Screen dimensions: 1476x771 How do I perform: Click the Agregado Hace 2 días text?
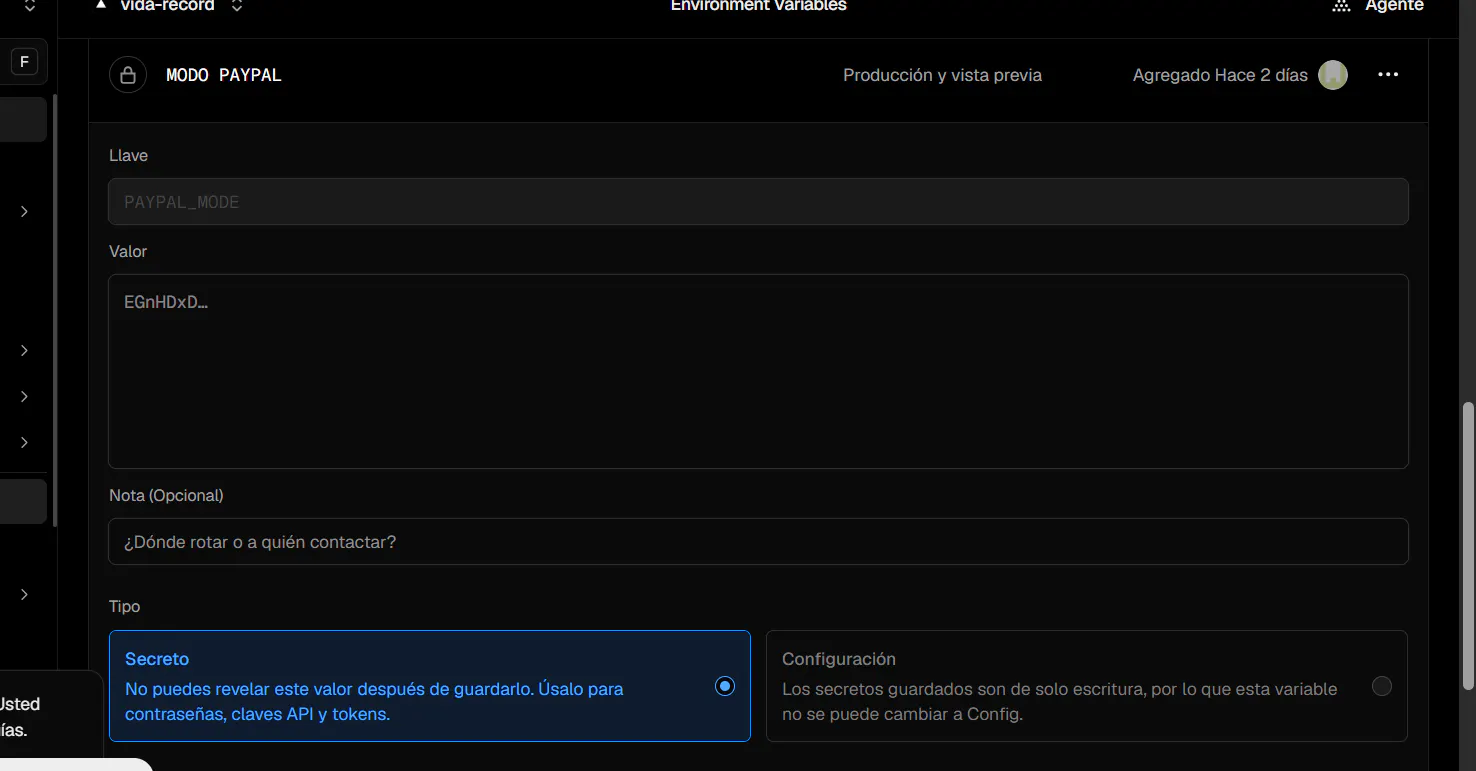1220,75
